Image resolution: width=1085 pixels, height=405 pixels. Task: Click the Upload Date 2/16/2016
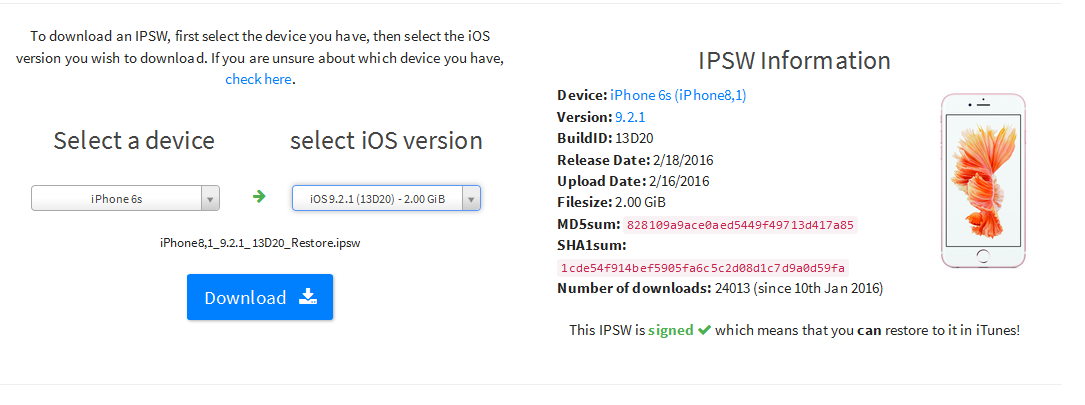[x=679, y=181]
